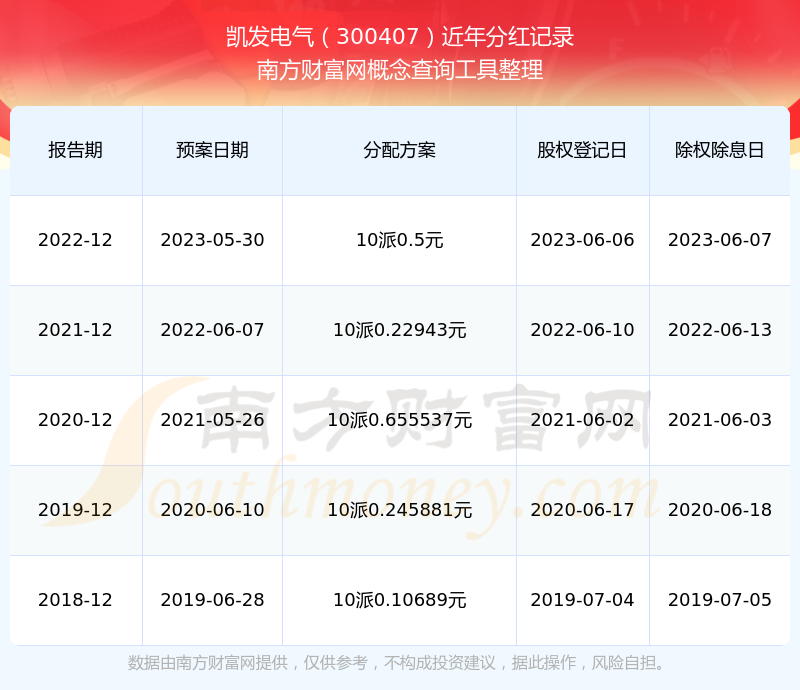The height and width of the screenshot is (690, 800).
Task: Click plan date 2022-06-07
Action: pyautogui.click(x=212, y=330)
